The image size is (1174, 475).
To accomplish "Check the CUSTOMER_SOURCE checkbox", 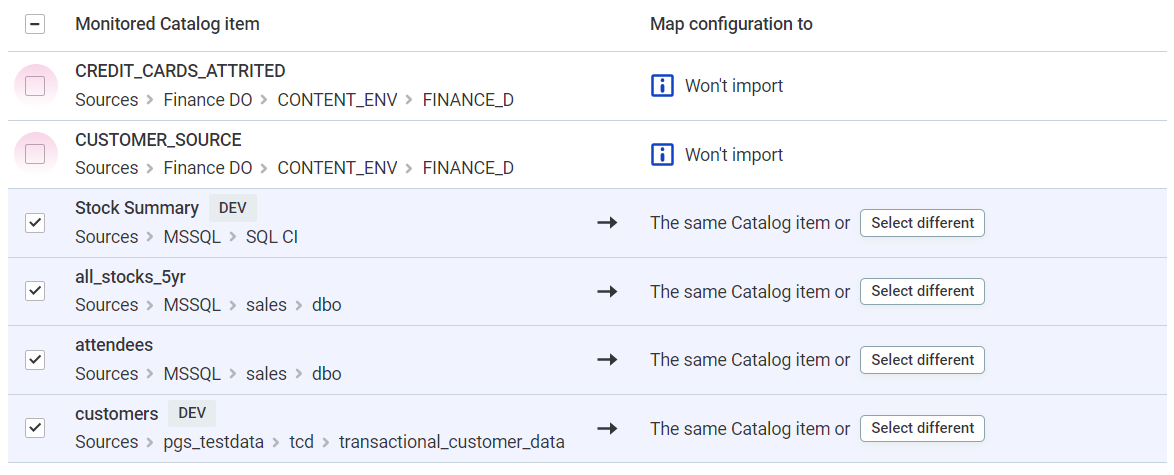I will pos(35,154).
